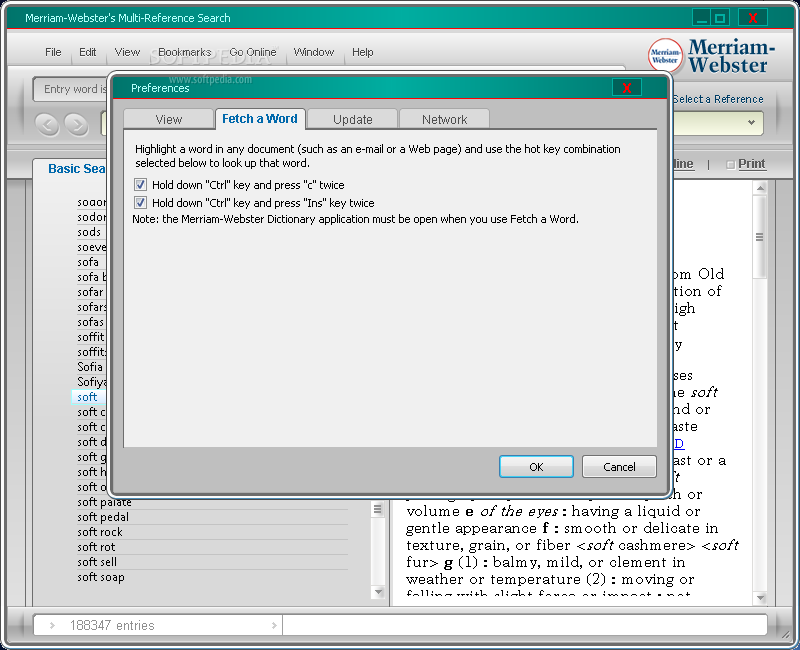The width and height of the screenshot is (800, 650).
Task: Click Cancel in Preferences dialog
Action: click(x=619, y=467)
